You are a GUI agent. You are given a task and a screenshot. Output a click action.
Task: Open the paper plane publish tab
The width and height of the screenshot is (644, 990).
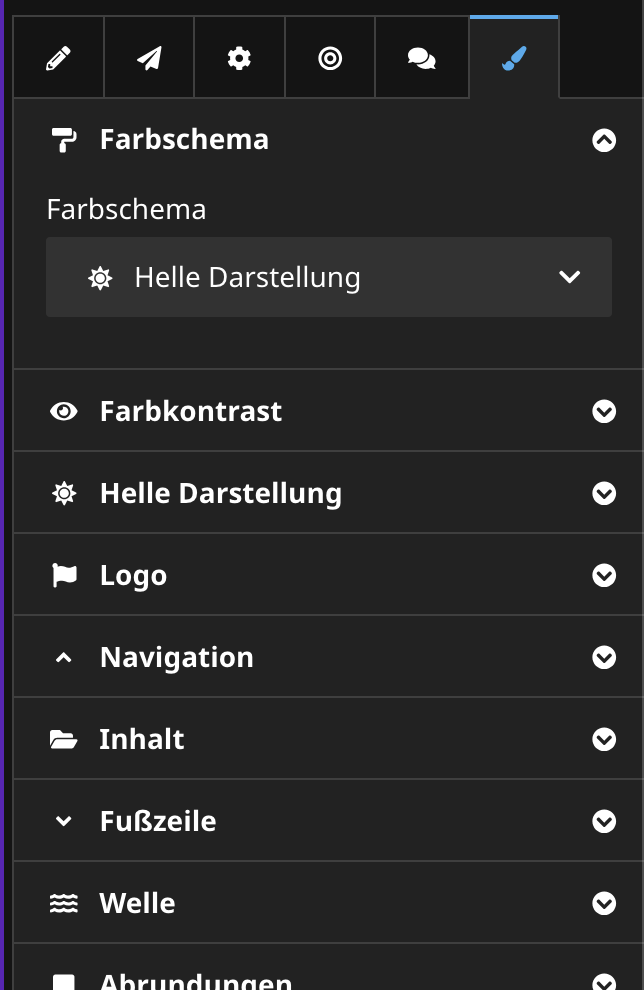149,59
